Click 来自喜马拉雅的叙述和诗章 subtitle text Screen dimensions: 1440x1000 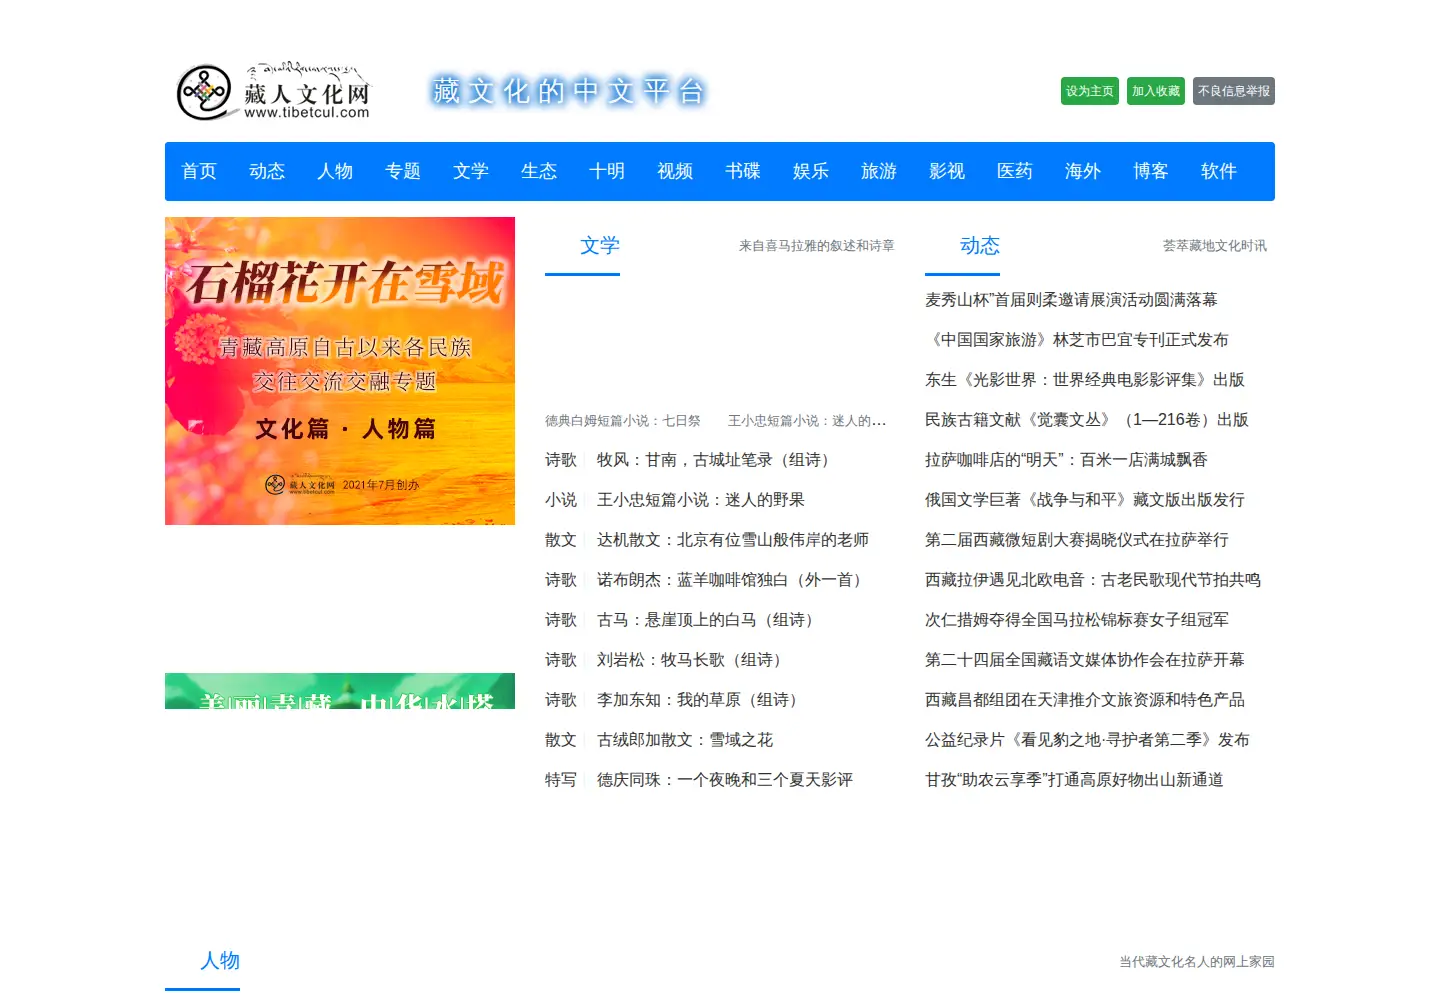pos(817,246)
